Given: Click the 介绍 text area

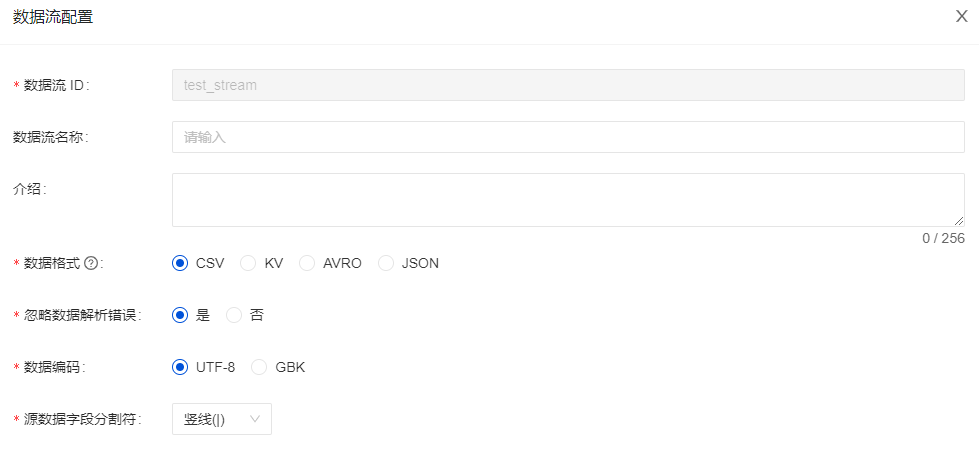Looking at the screenshot, I should pos(568,200).
